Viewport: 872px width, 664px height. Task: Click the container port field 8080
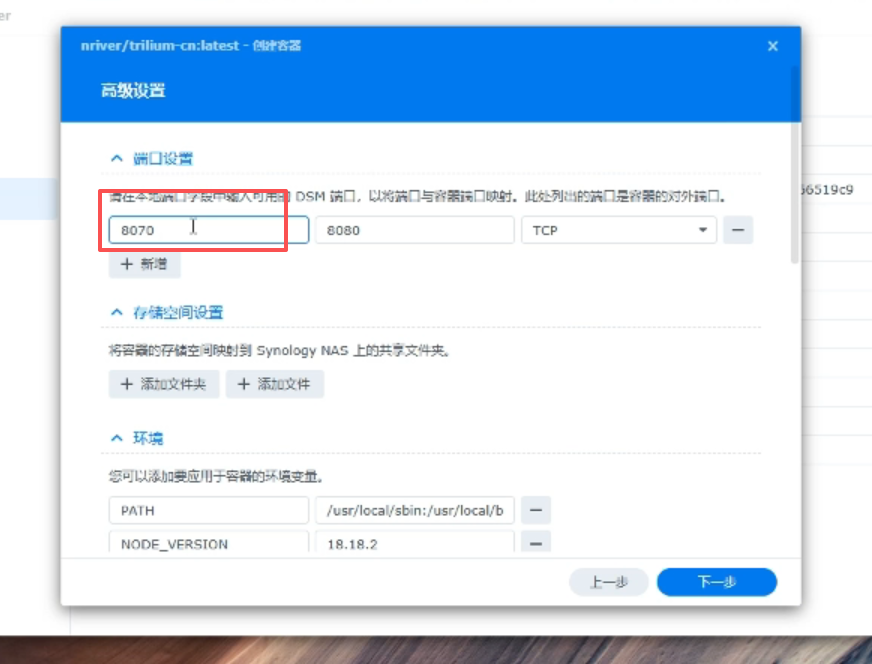(x=414, y=230)
